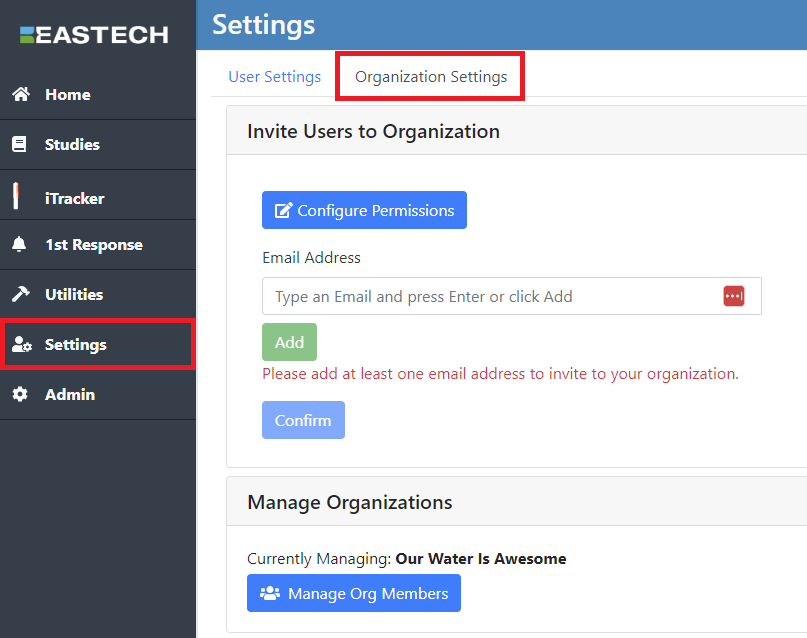This screenshot has height=638, width=807.
Task: Click the Home house icon in sidebar
Action: coord(20,95)
